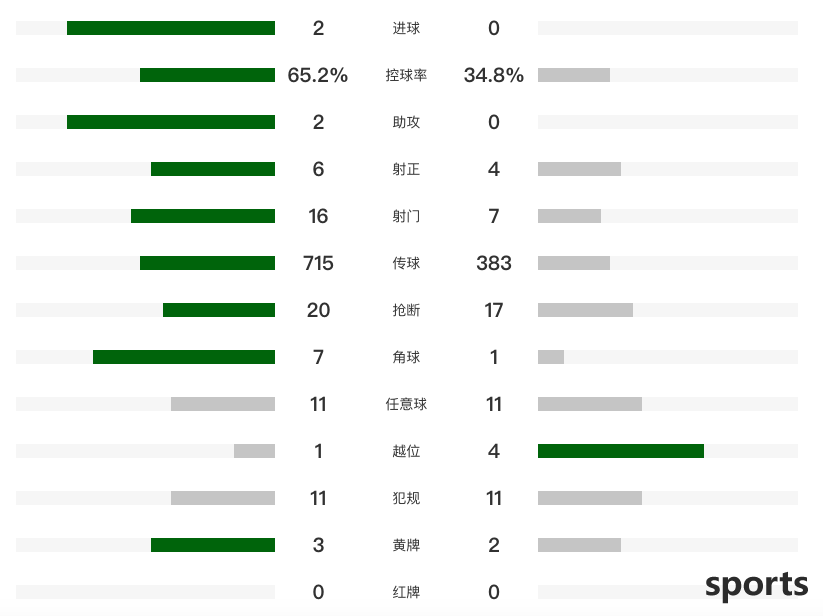Click the green left bar for 助攻

point(171,122)
